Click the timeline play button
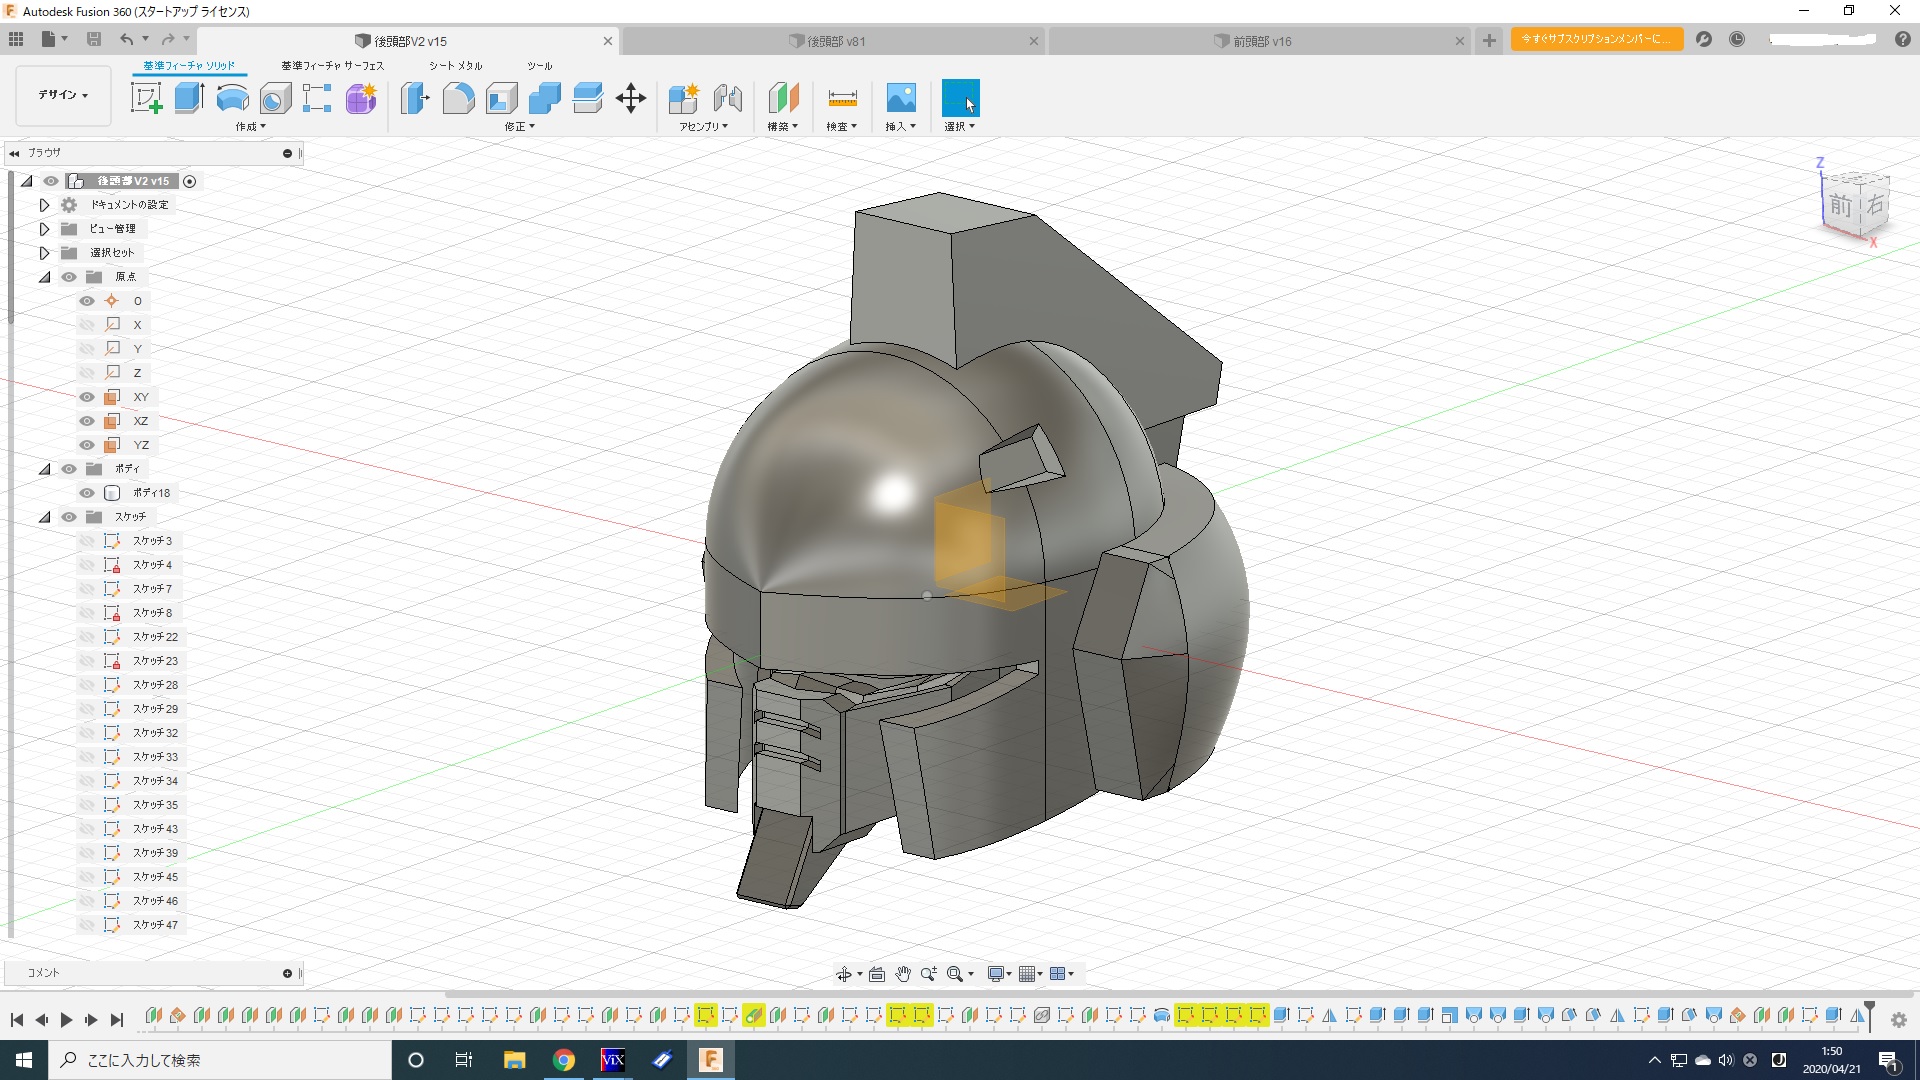The height and width of the screenshot is (1080, 1920). [66, 1020]
